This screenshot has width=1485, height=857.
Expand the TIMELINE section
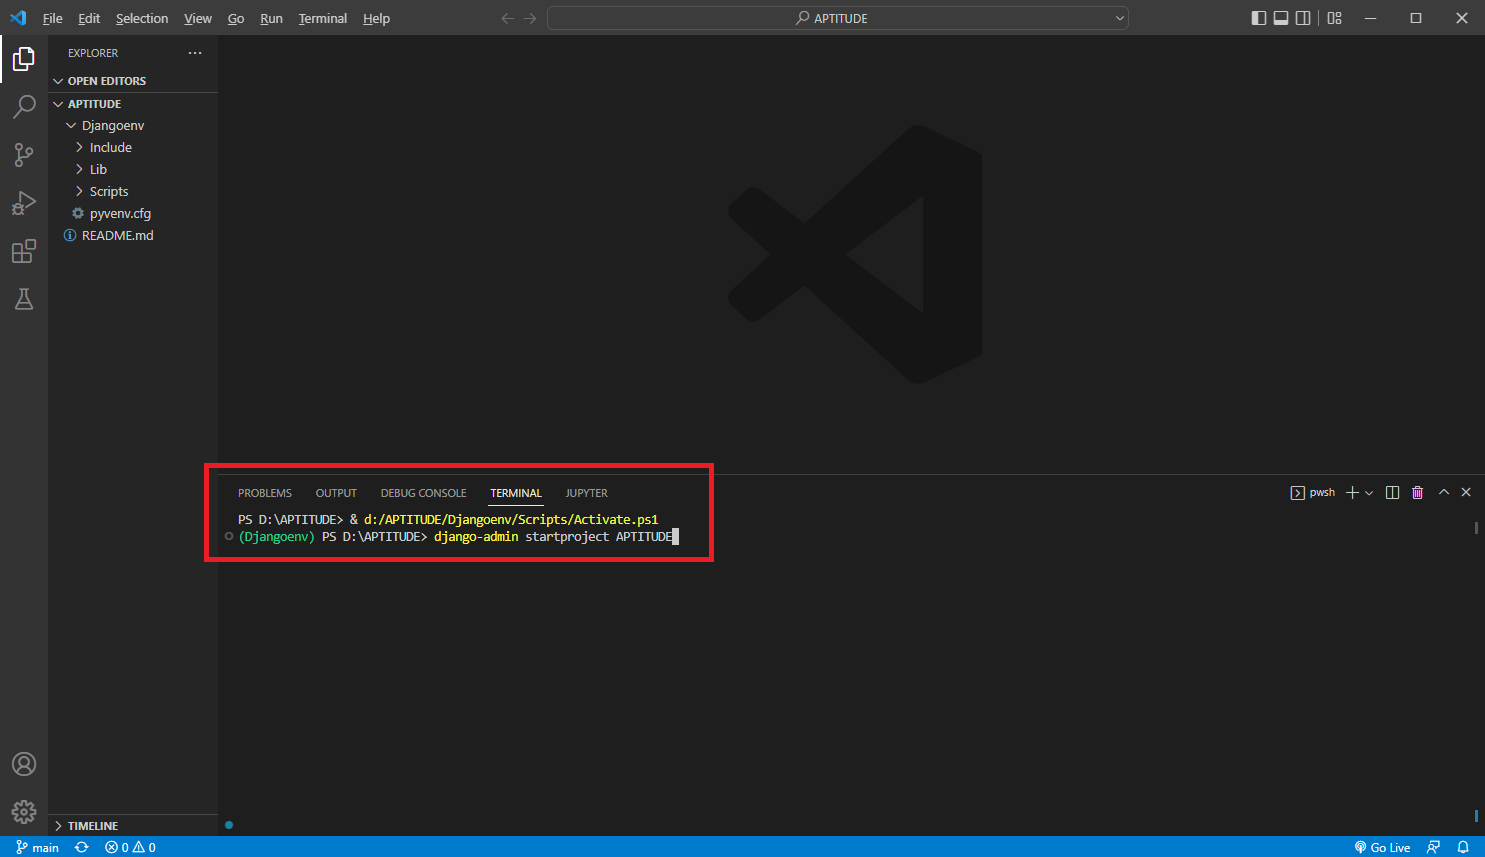click(133, 826)
